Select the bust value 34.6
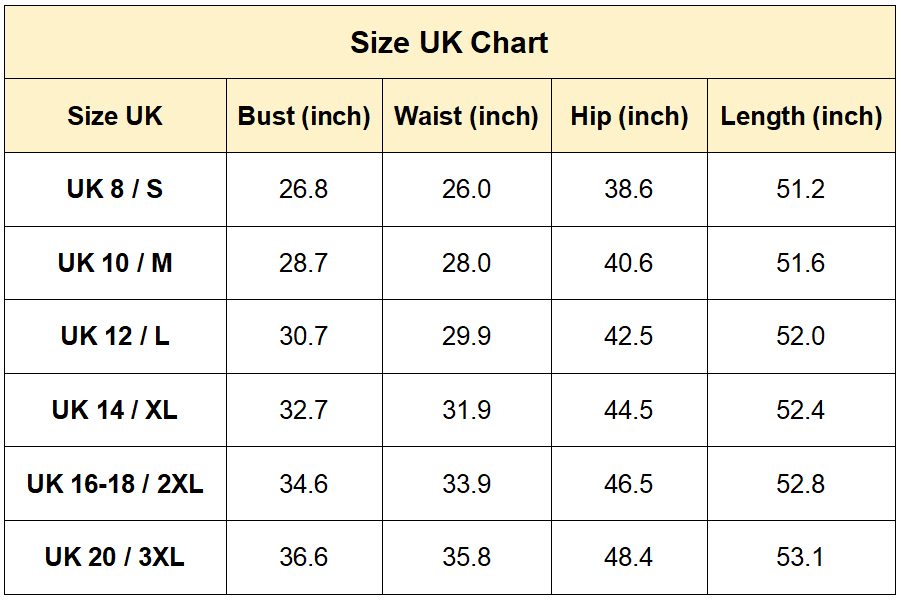This screenshot has width=901, height=603. coord(303,483)
